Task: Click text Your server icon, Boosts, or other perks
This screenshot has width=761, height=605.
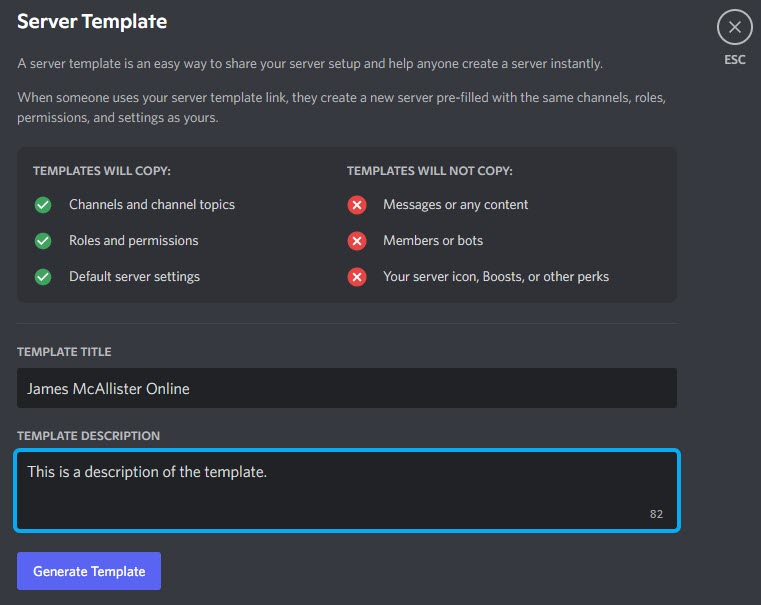Action: 496,277
